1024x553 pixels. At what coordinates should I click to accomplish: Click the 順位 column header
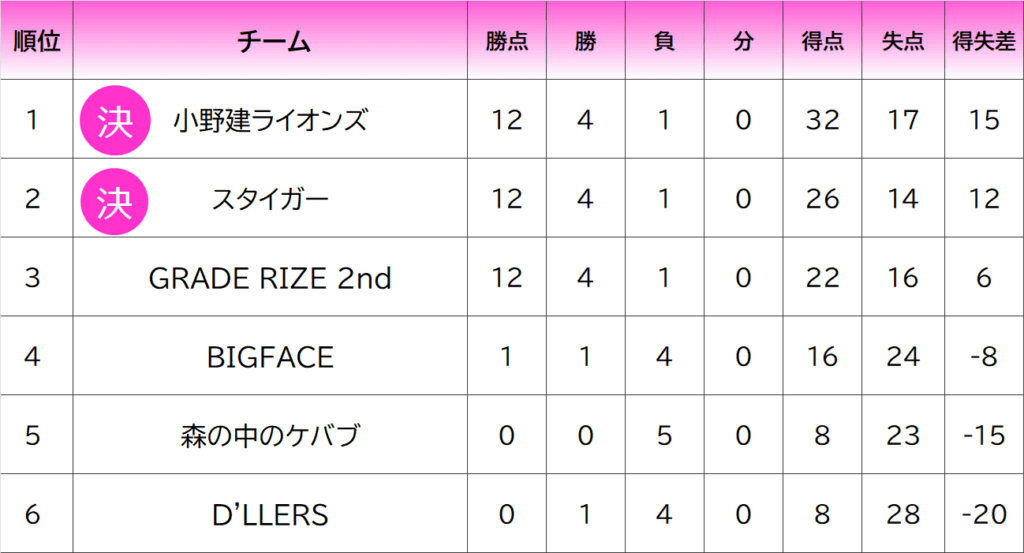pos(36,41)
